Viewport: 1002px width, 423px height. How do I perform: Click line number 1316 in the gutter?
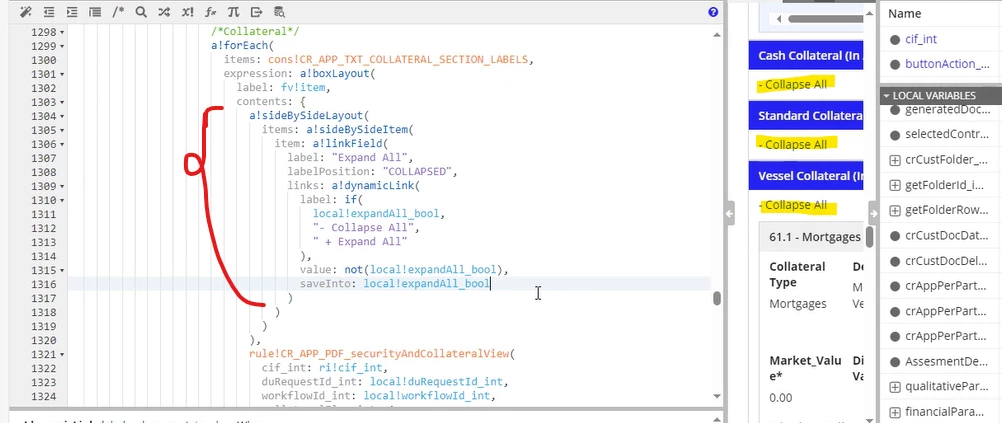click(43, 284)
